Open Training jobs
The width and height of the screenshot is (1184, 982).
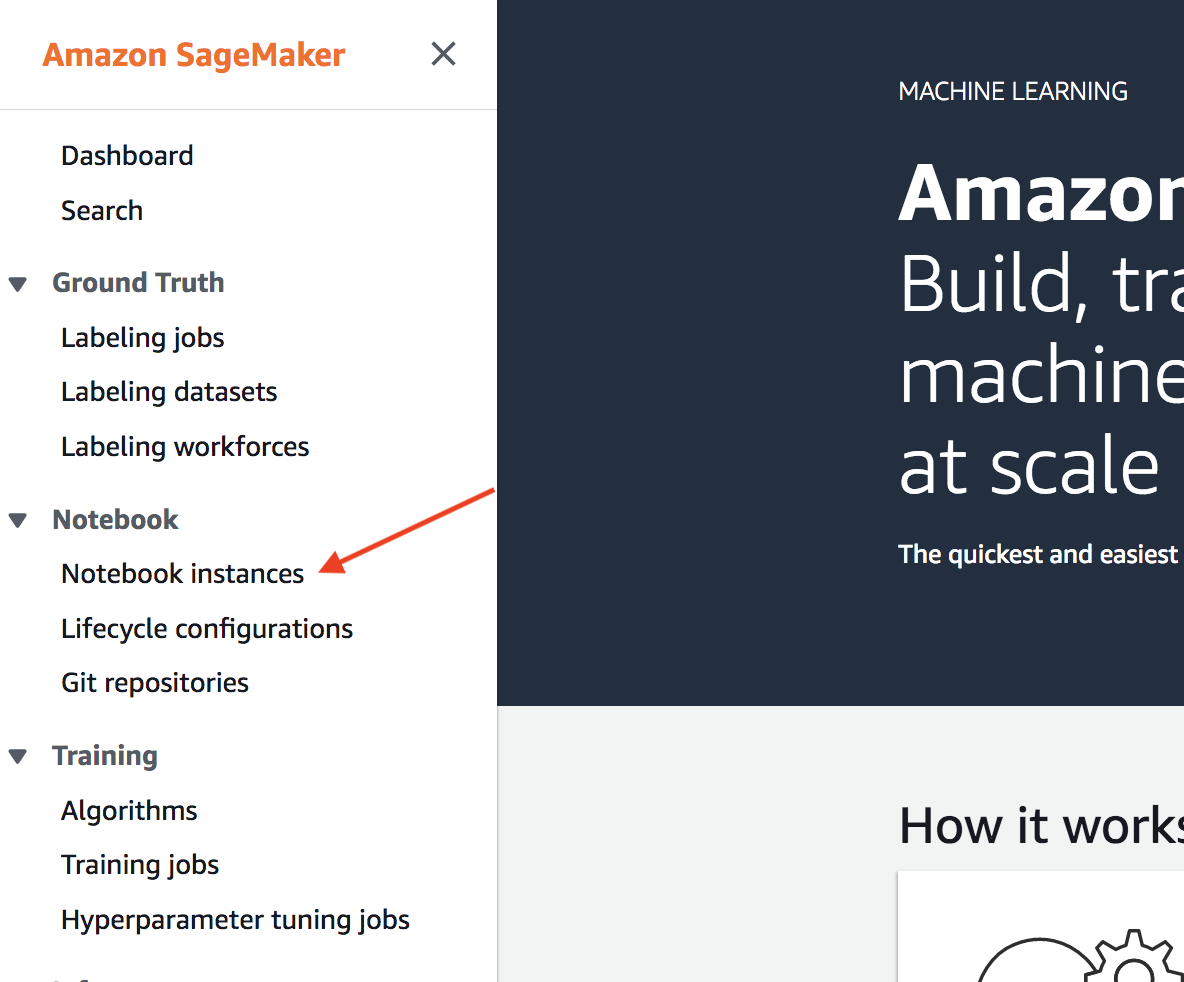(140, 865)
